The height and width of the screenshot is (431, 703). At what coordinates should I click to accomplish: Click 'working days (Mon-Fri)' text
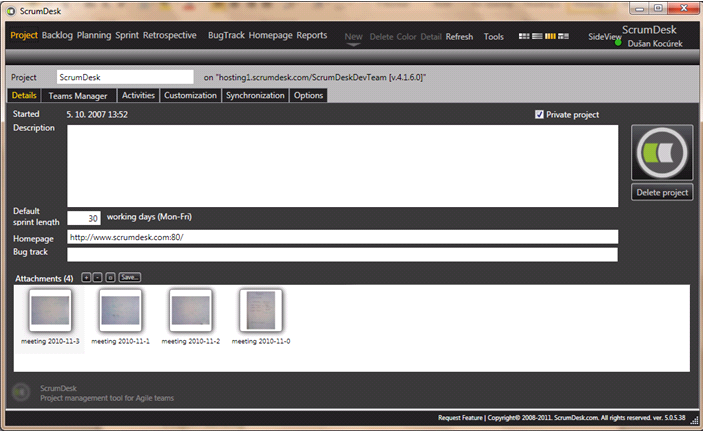(x=149, y=217)
